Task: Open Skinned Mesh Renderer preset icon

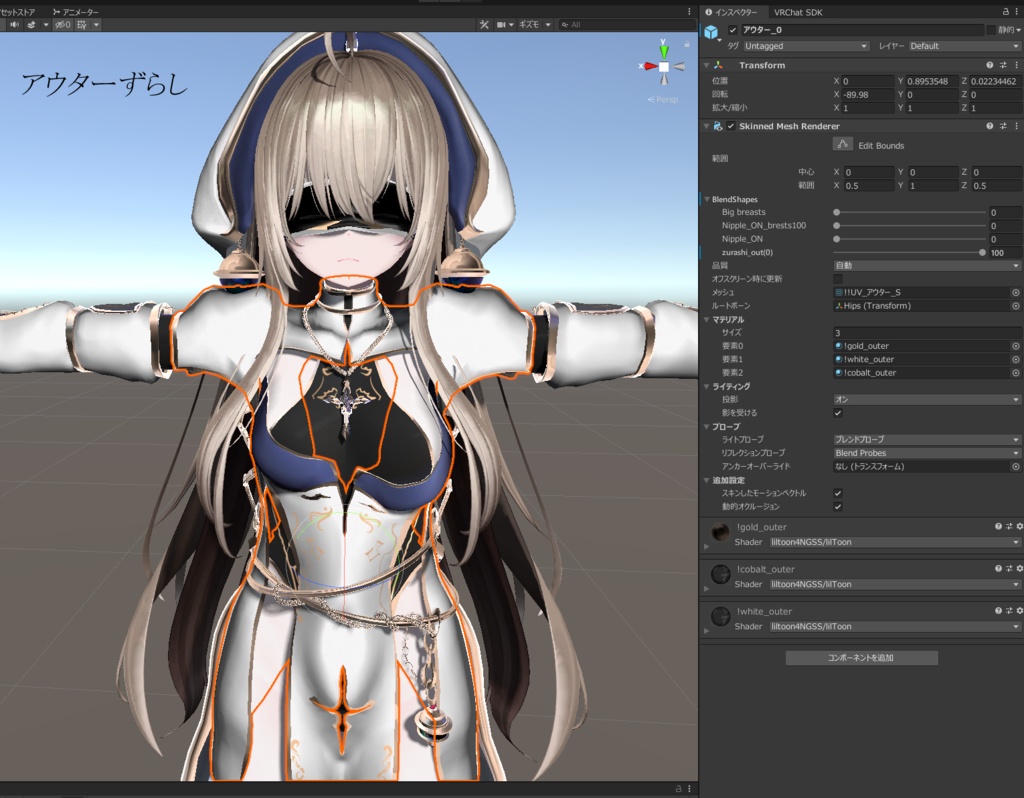Action: coord(1003,126)
